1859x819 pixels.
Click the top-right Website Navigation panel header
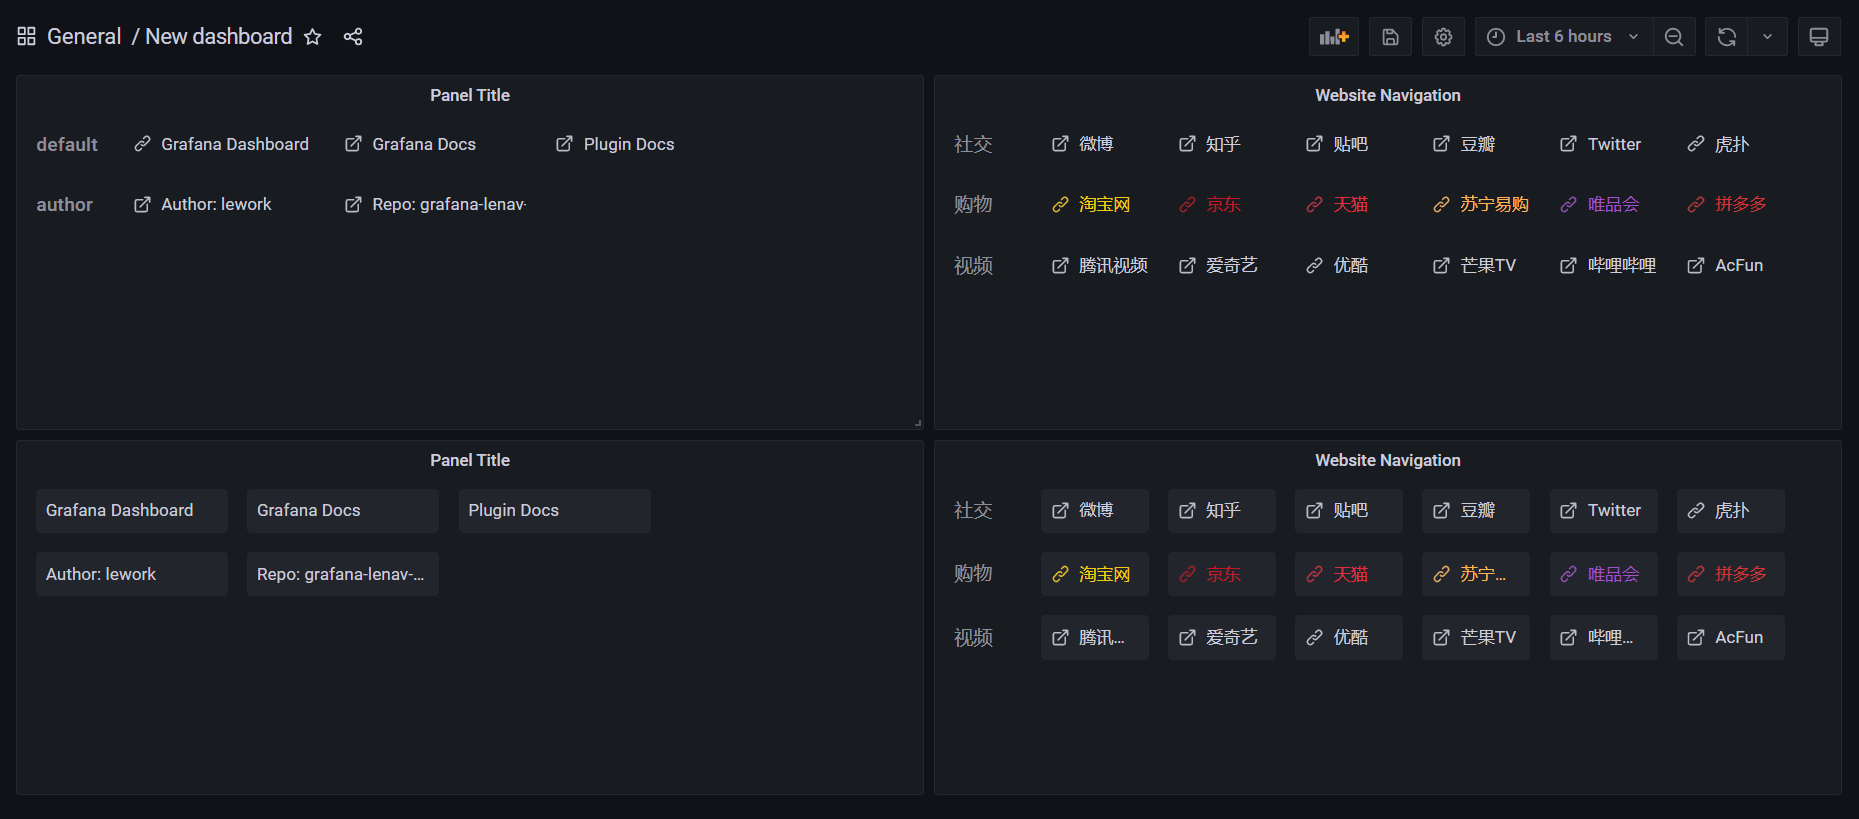pyautogui.click(x=1388, y=95)
